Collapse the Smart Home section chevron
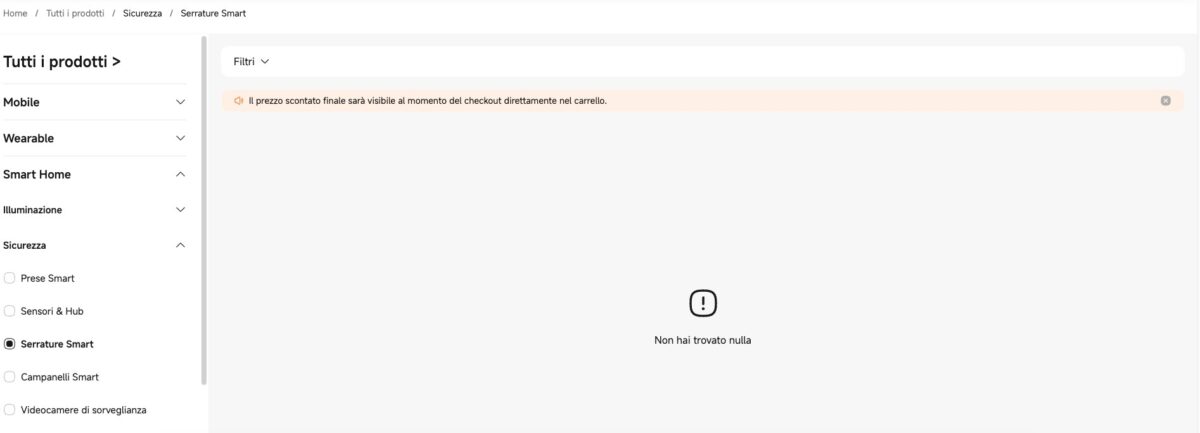The width and height of the screenshot is (1200, 433). (180, 174)
